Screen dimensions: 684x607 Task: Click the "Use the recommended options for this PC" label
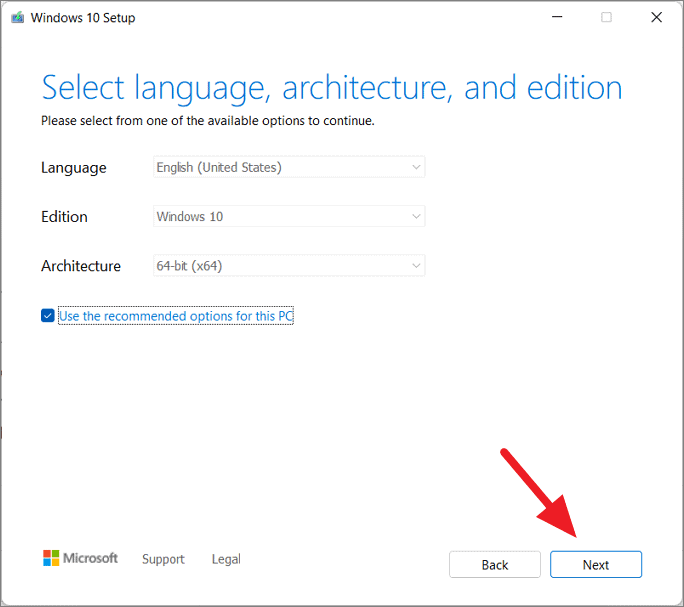[x=176, y=316]
